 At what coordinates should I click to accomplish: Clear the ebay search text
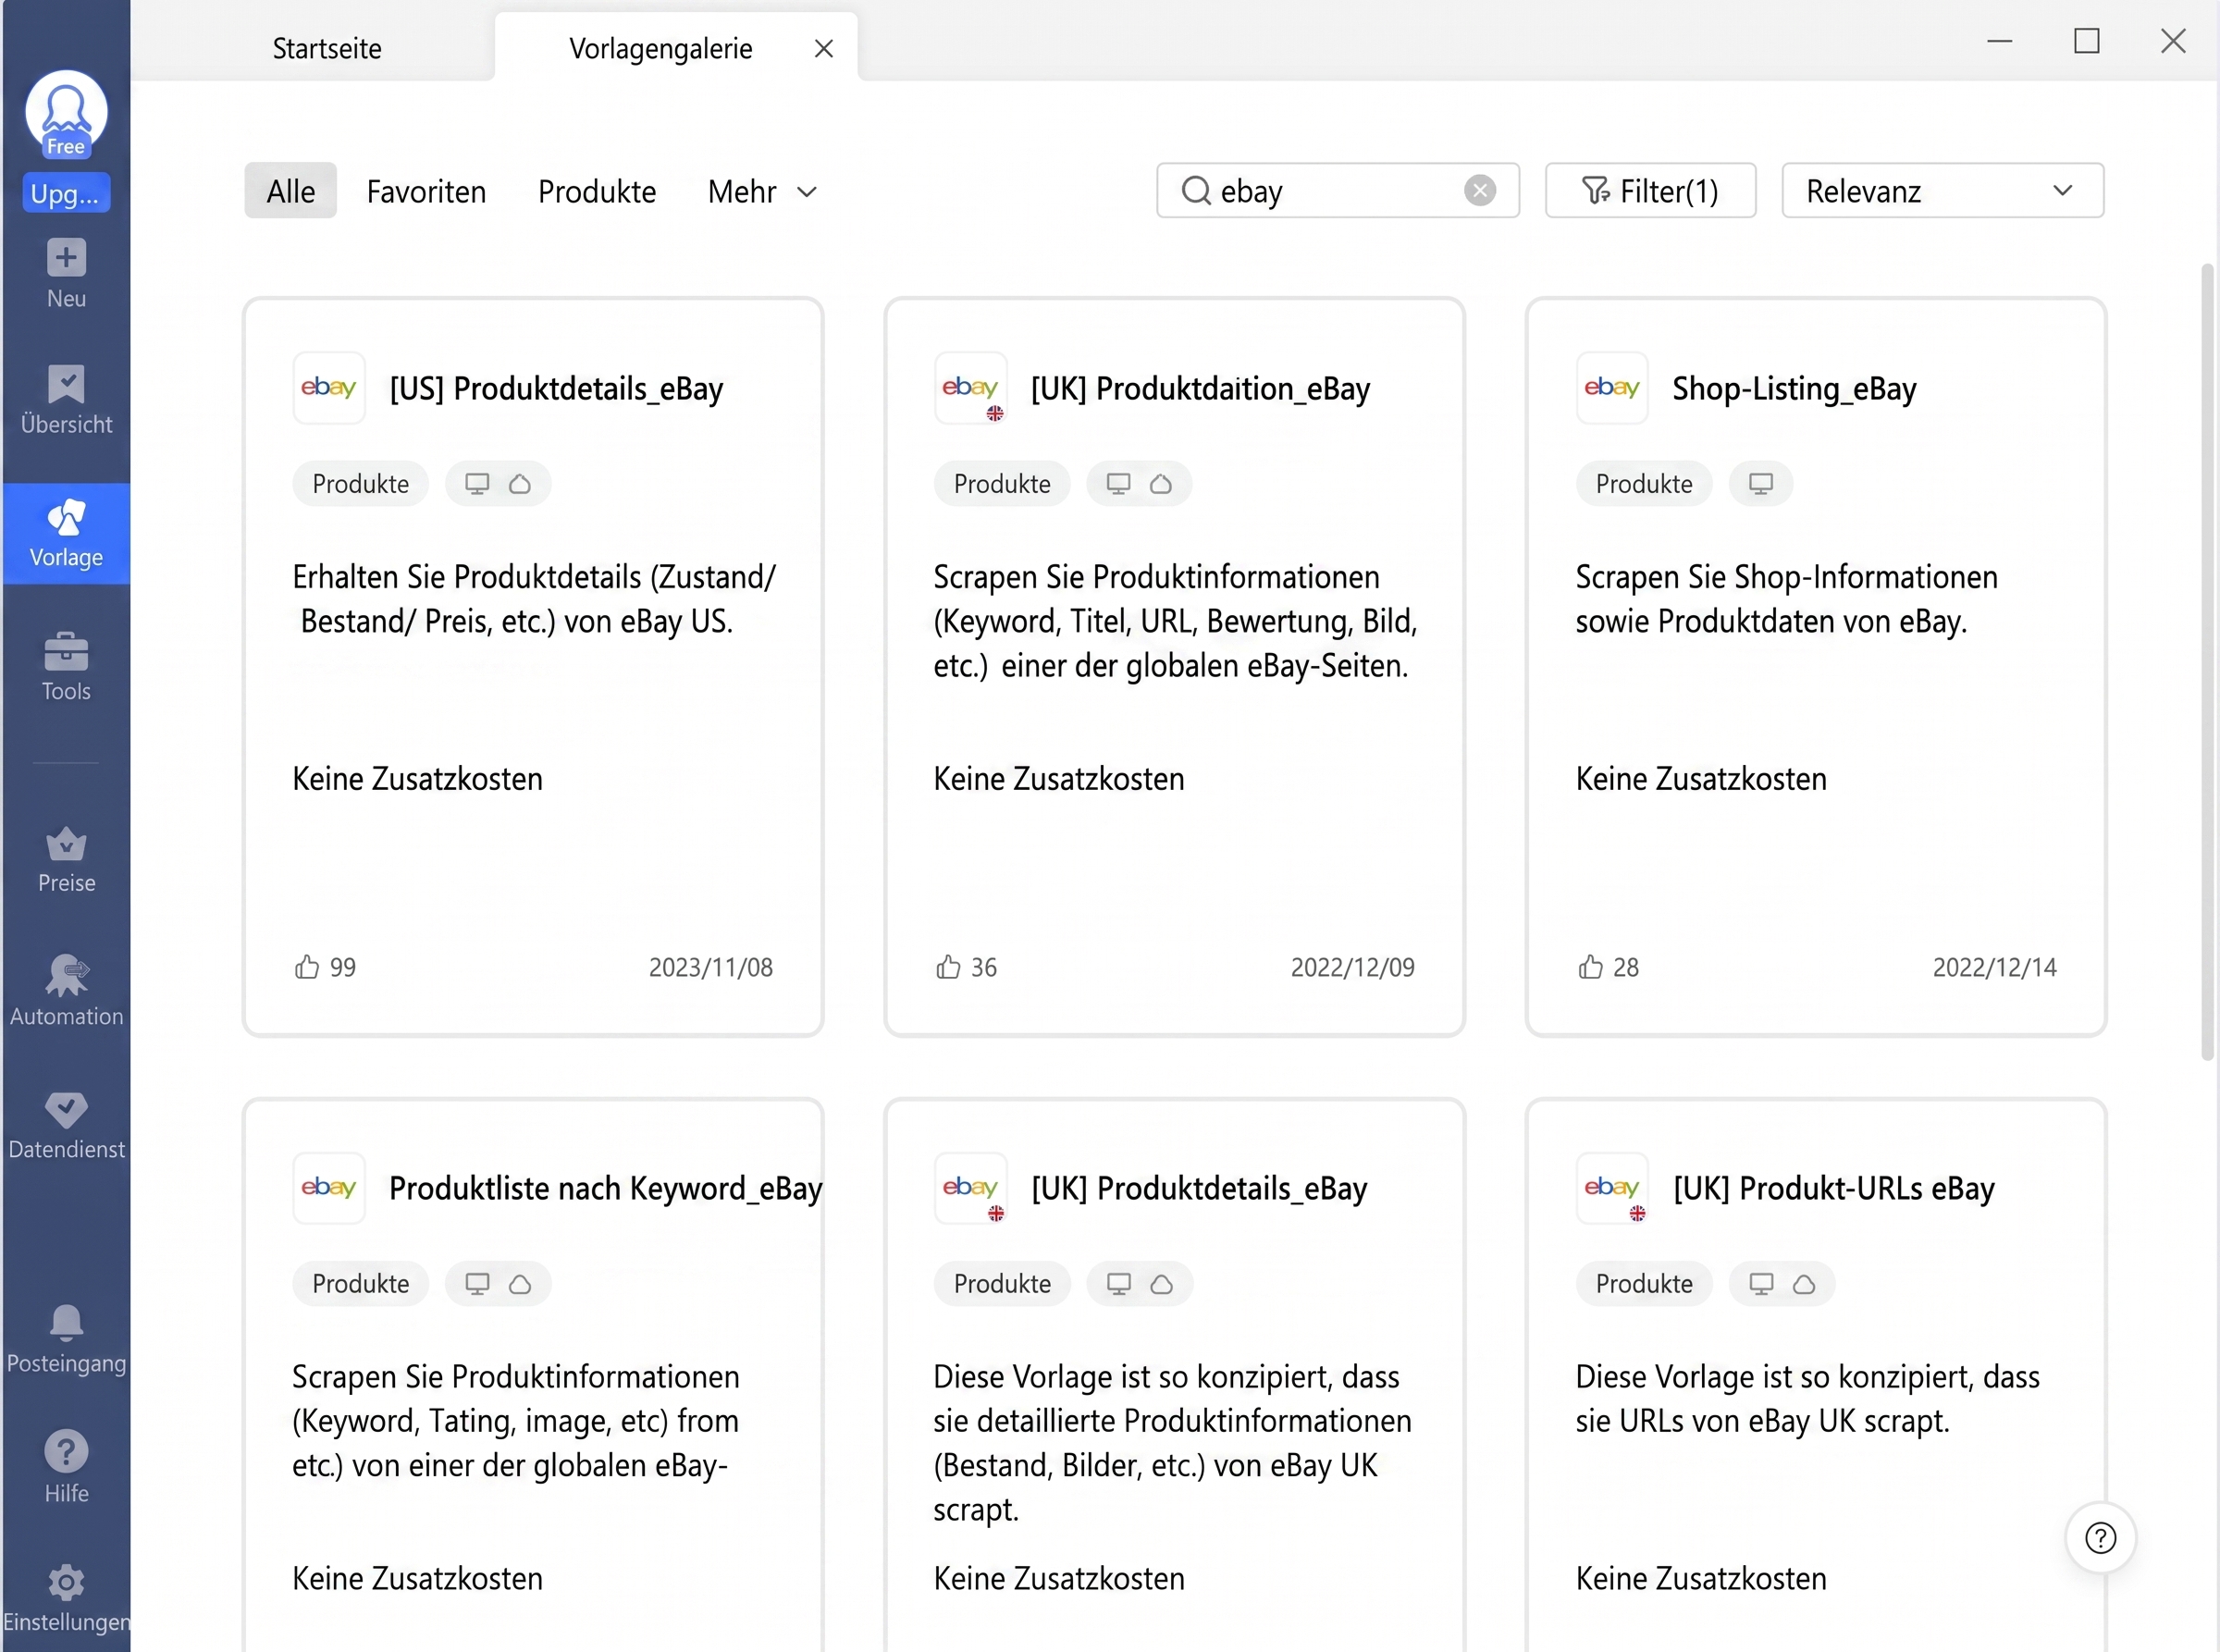(1480, 190)
